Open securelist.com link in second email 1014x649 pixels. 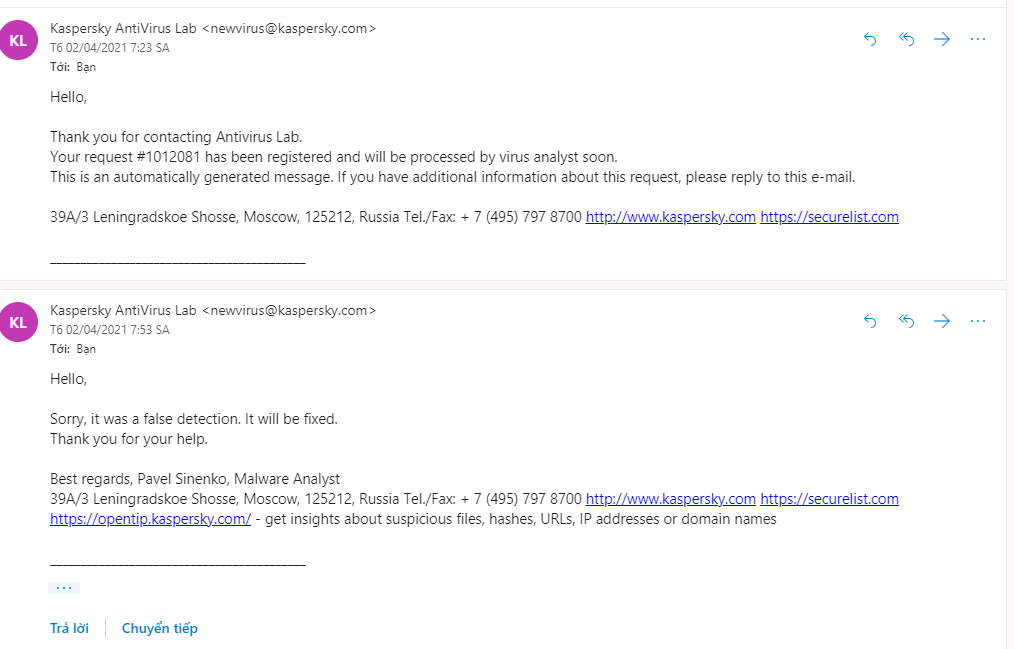829,499
